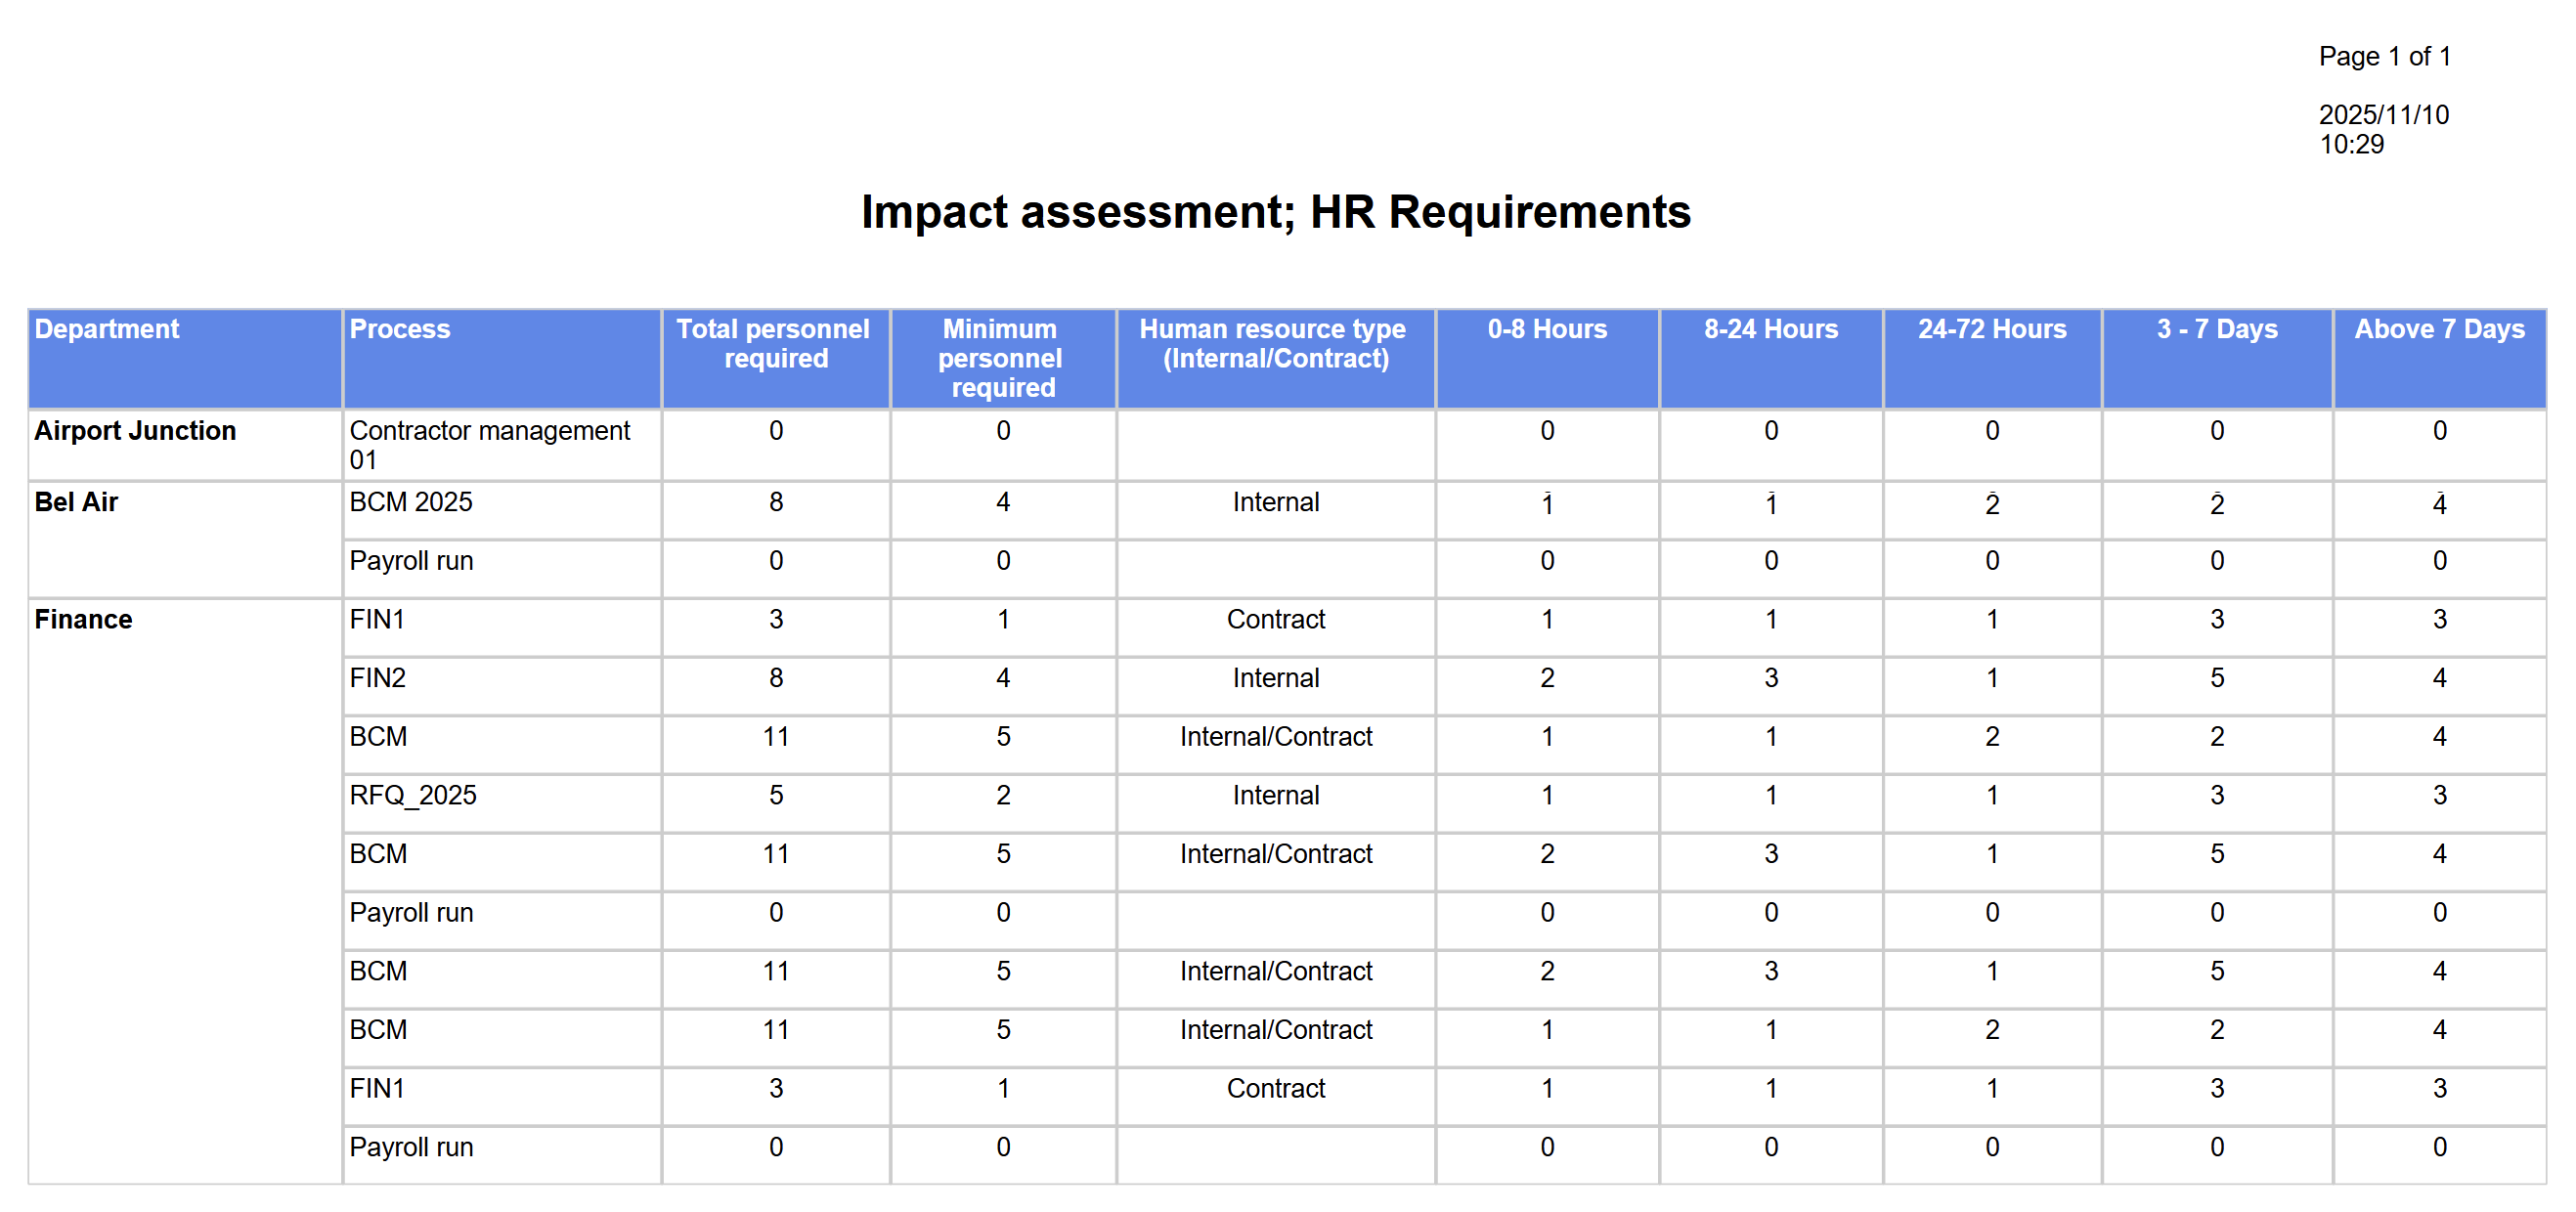Select the Human resource type header
2576x1212 pixels.
coord(1274,343)
